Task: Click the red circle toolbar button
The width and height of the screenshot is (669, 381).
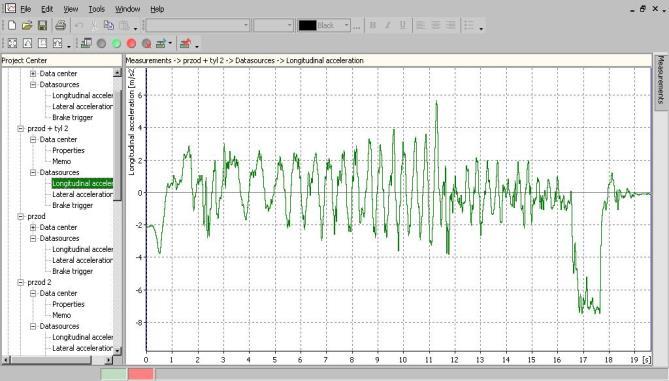Action: tap(131, 44)
